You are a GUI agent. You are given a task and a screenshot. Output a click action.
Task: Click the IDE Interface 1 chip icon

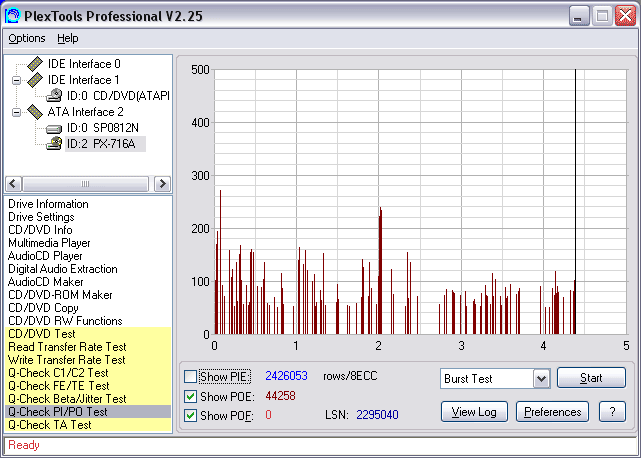tap(35, 80)
